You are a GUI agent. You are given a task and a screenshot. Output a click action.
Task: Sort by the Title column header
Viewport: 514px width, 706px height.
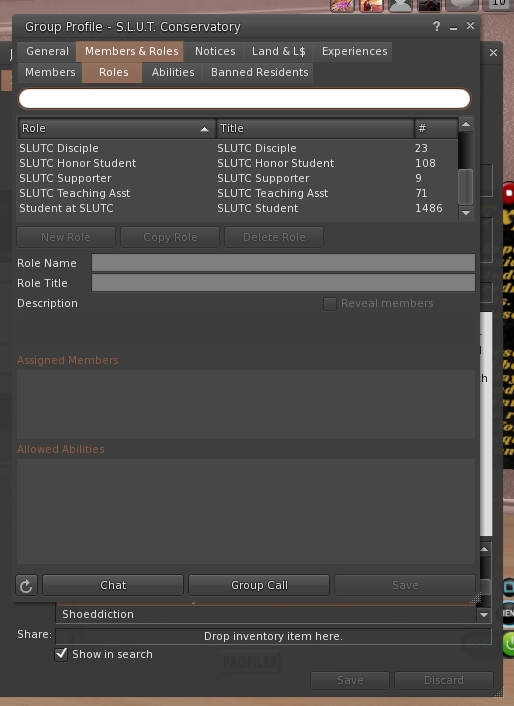315,128
